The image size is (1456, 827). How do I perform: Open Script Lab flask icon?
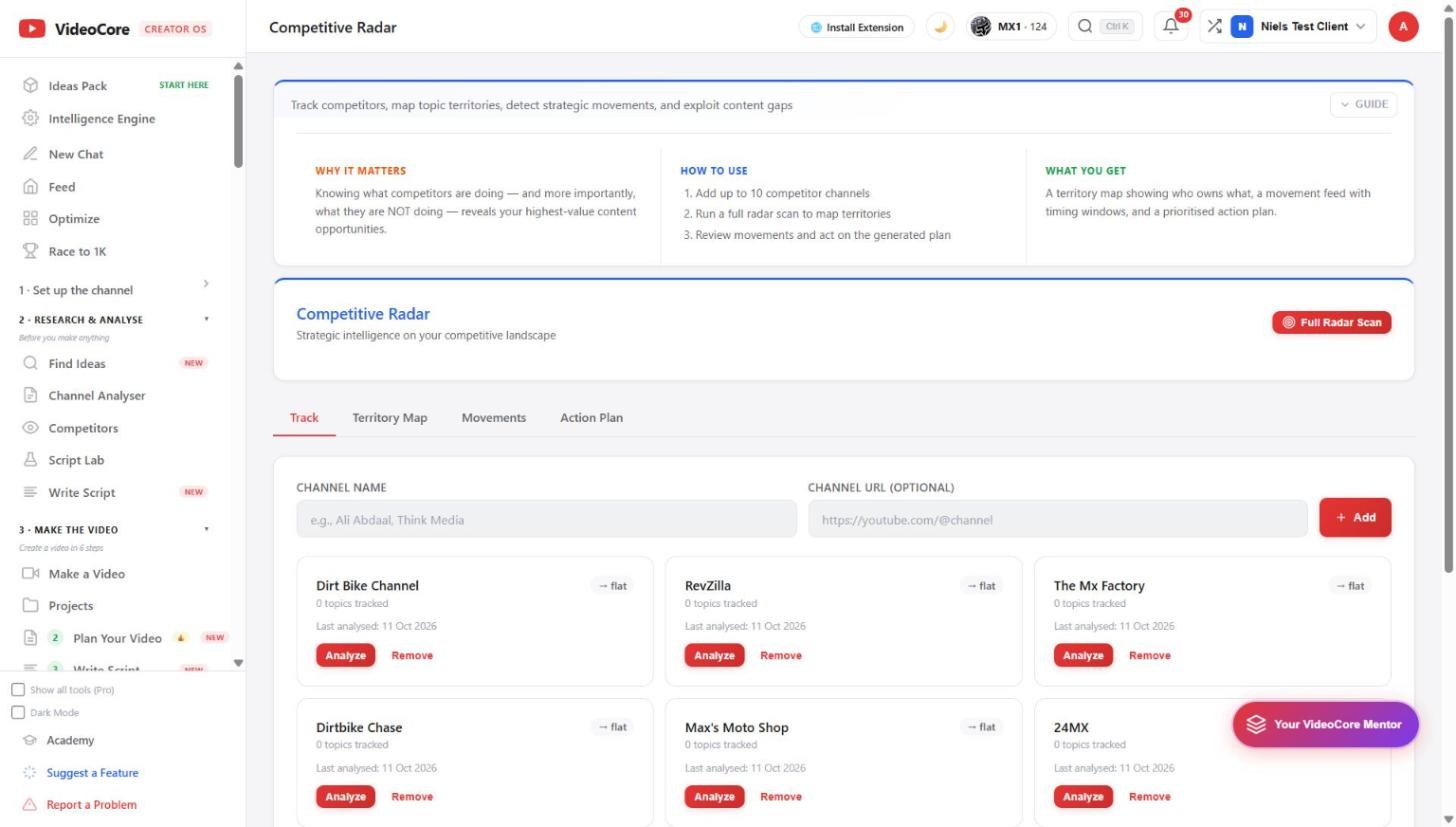(x=30, y=460)
